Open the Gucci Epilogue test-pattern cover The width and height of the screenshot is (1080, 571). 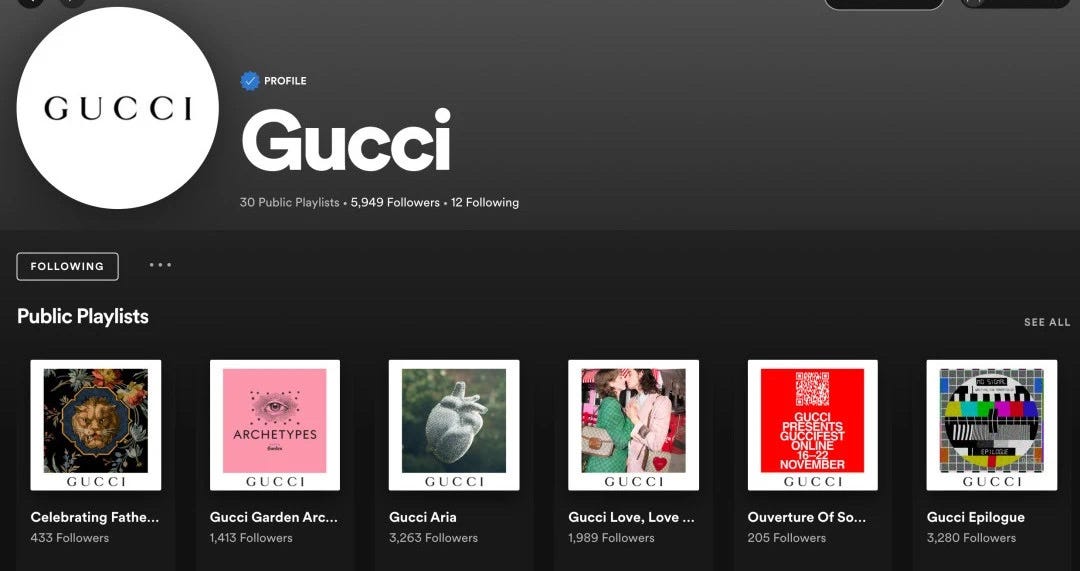(992, 425)
